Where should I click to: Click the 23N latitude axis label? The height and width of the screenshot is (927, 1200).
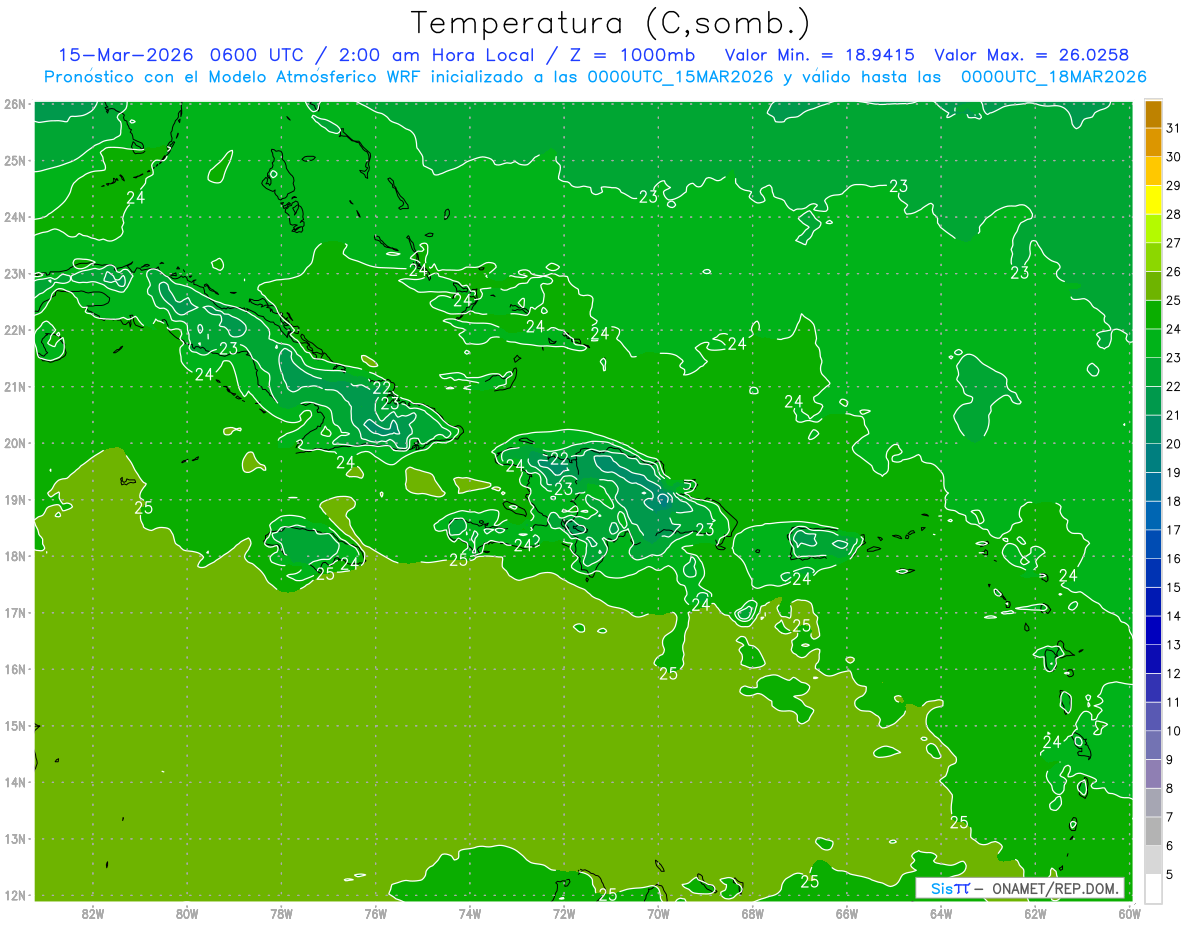[15, 274]
